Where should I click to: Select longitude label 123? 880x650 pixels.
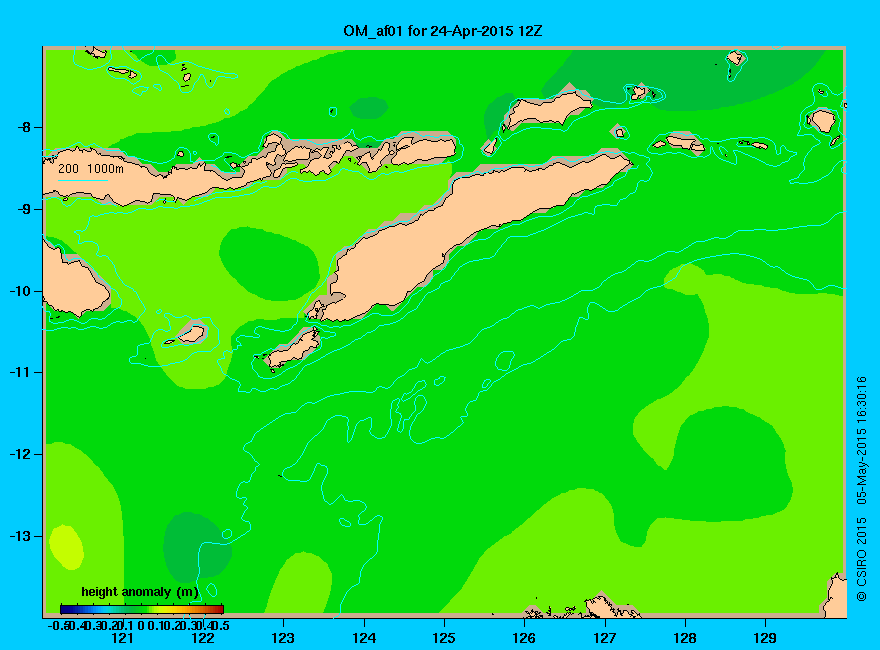283,638
